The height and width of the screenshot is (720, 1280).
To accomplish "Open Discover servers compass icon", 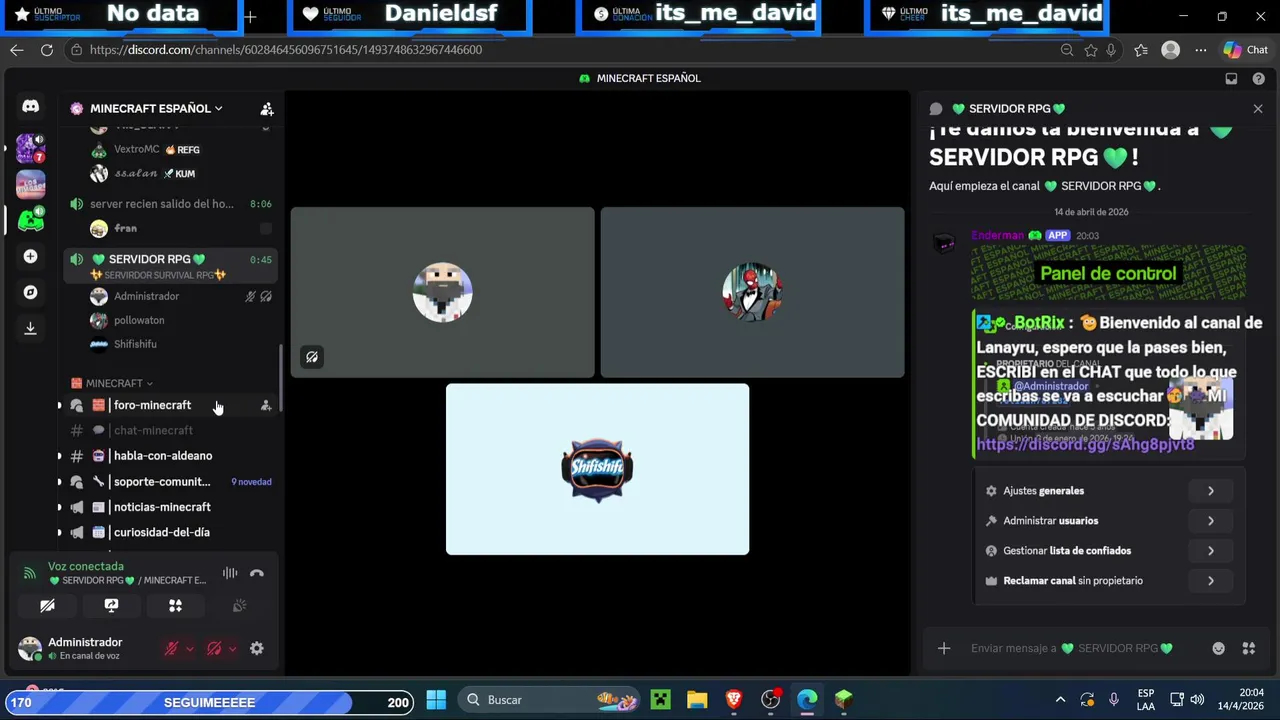I will coord(31,292).
